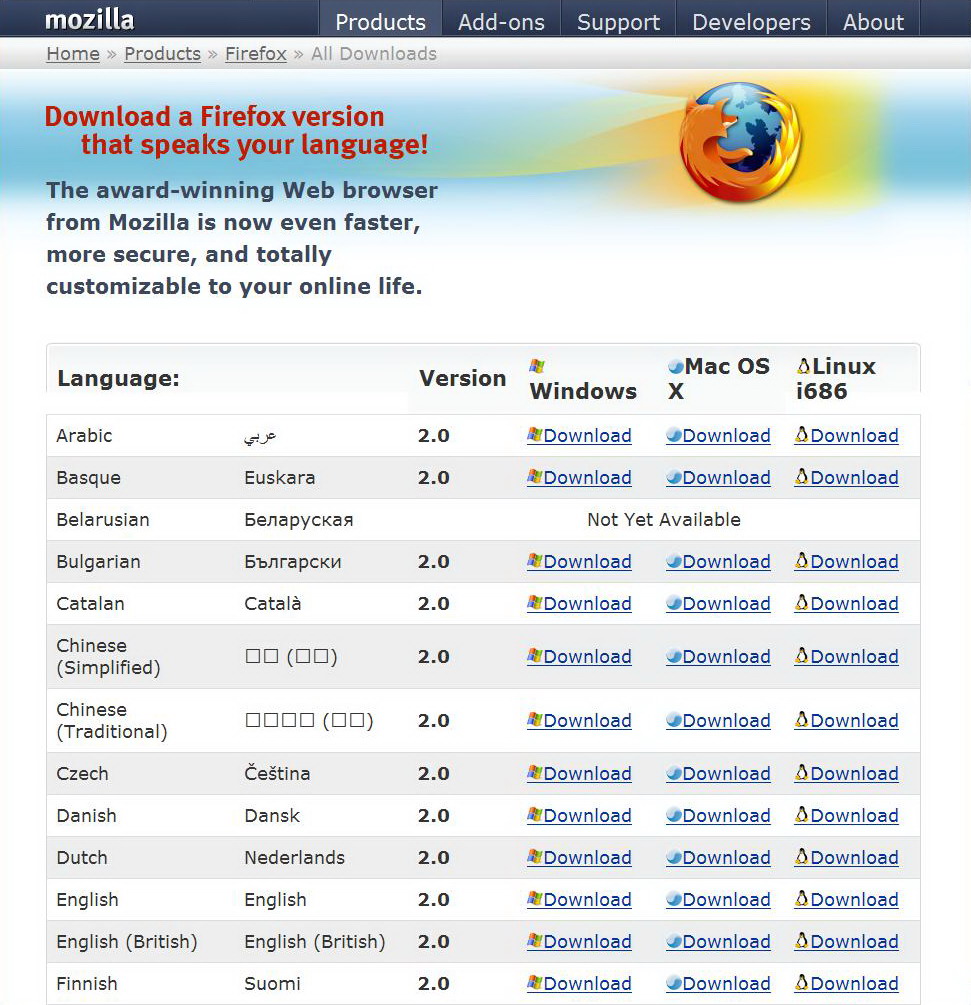971x1005 pixels.
Task: Click Mac OS X icon in table header
Action: [676, 367]
